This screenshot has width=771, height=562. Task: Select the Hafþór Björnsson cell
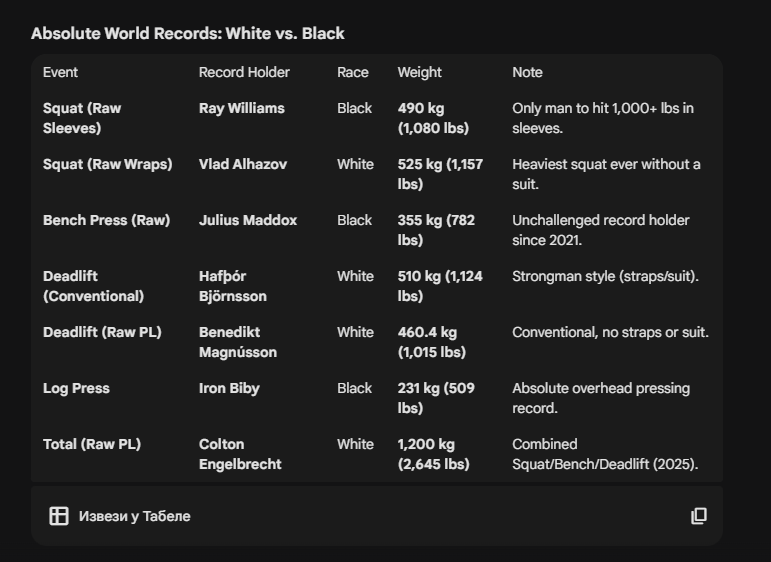click(x=232, y=286)
